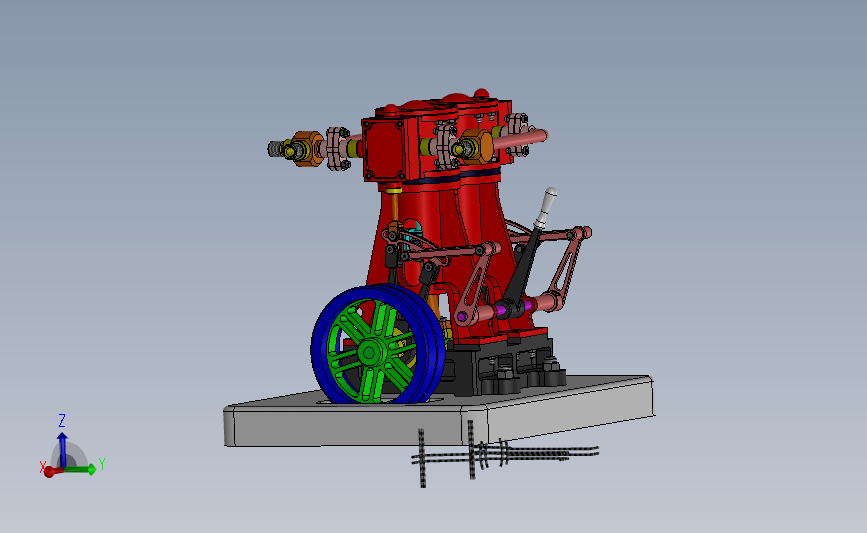Select the orange hex nut on left shaft

[x=307, y=149]
